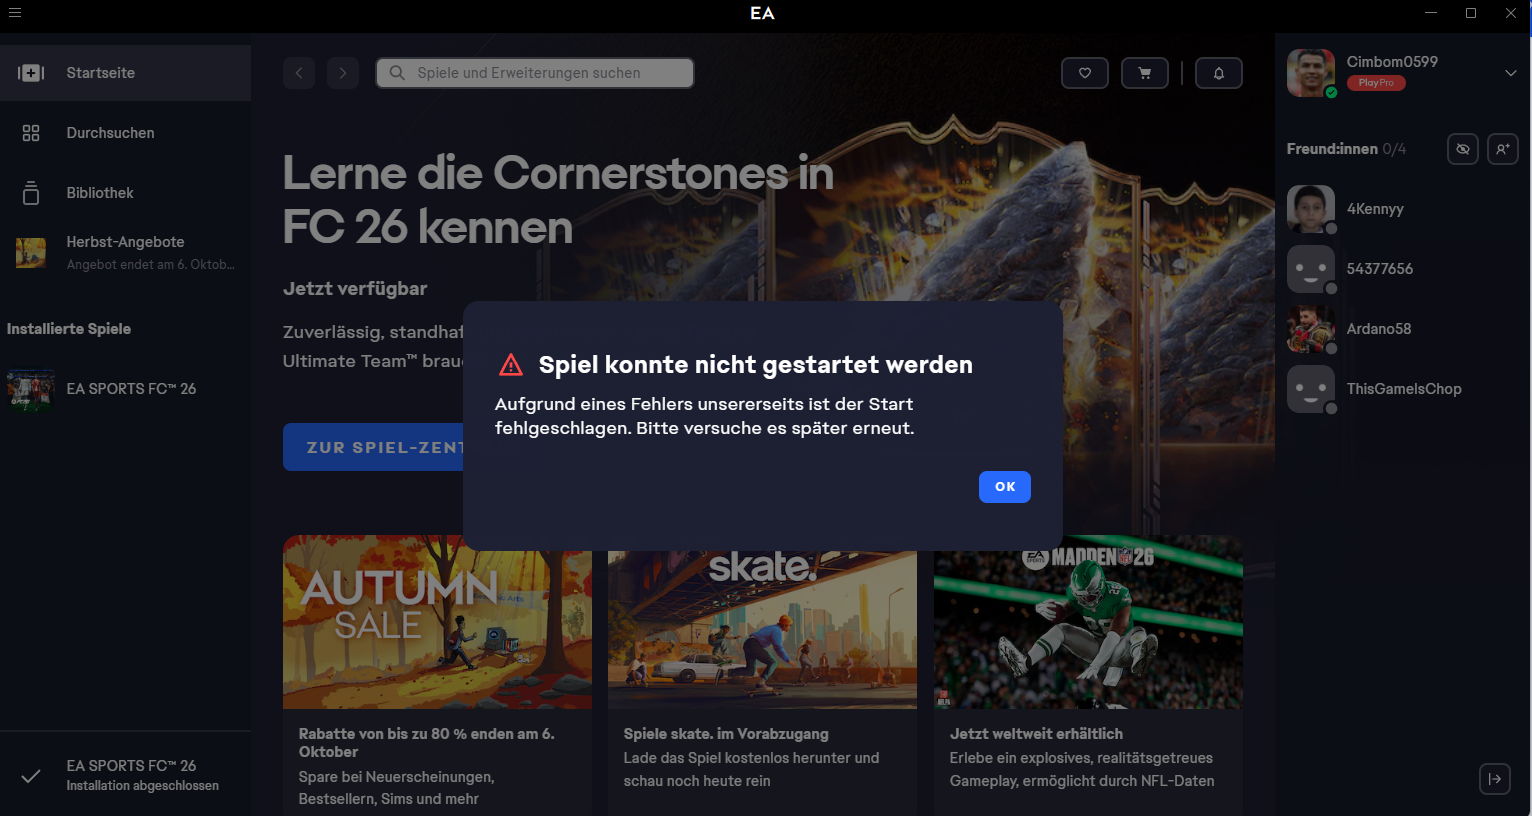Open the Autumn Sale thumbnail

pos(437,622)
